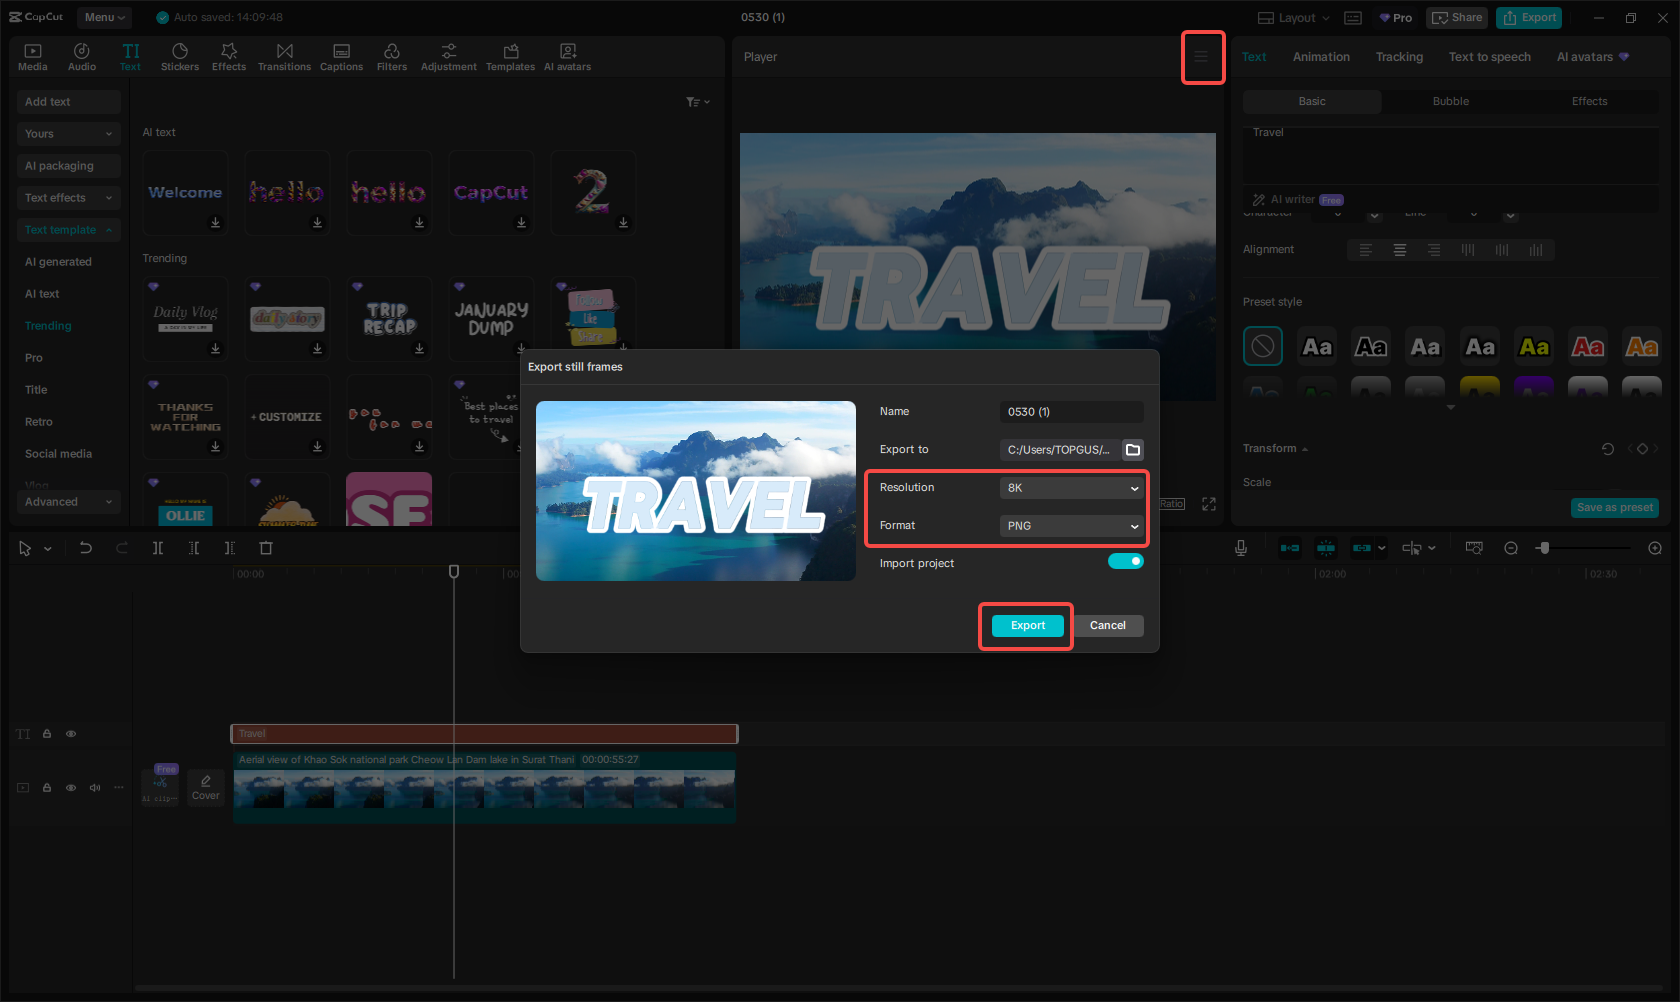The width and height of the screenshot is (1680, 1002).
Task: Select the Transitions tool
Action: [x=285, y=56]
